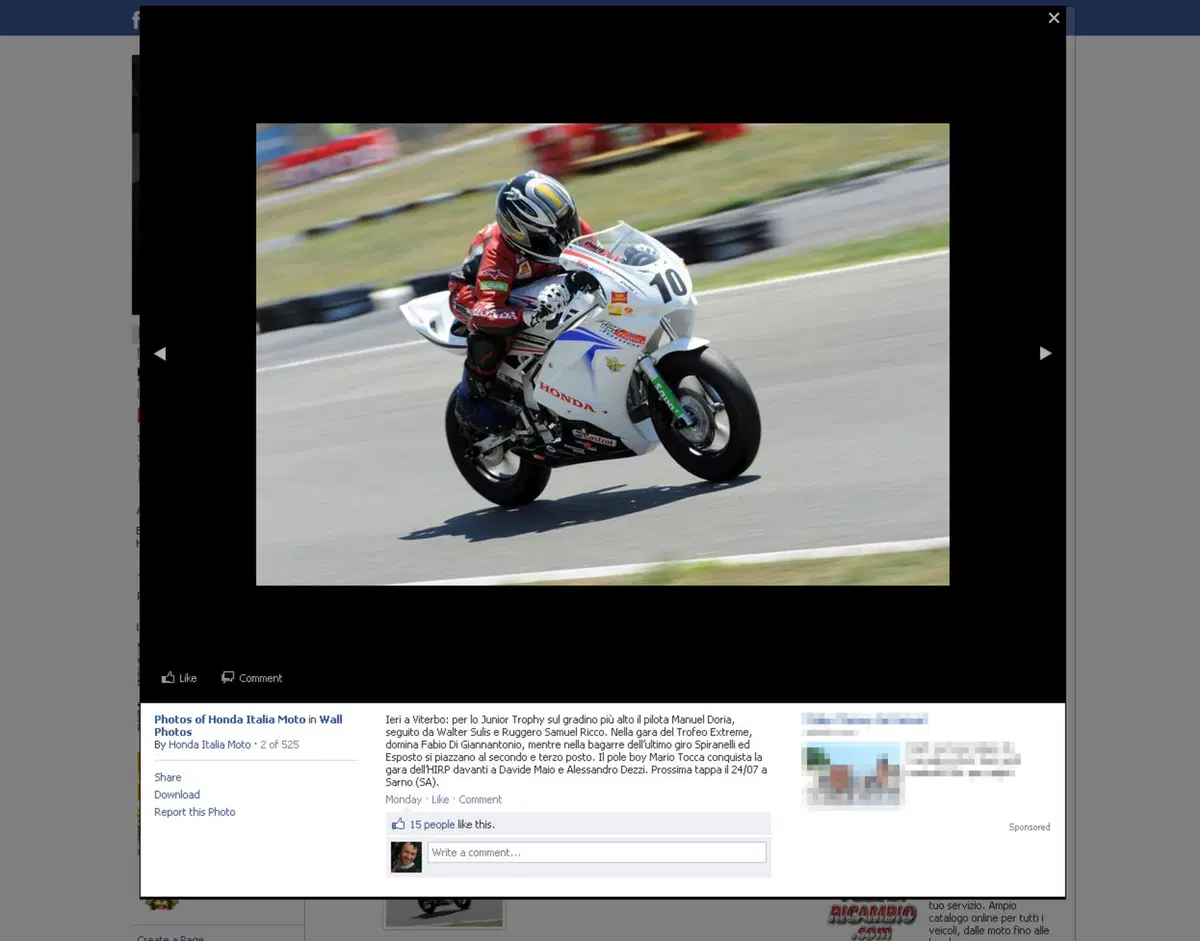Open the Wall Photos album link
This screenshot has height=941, width=1200.
[x=248, y=725]
